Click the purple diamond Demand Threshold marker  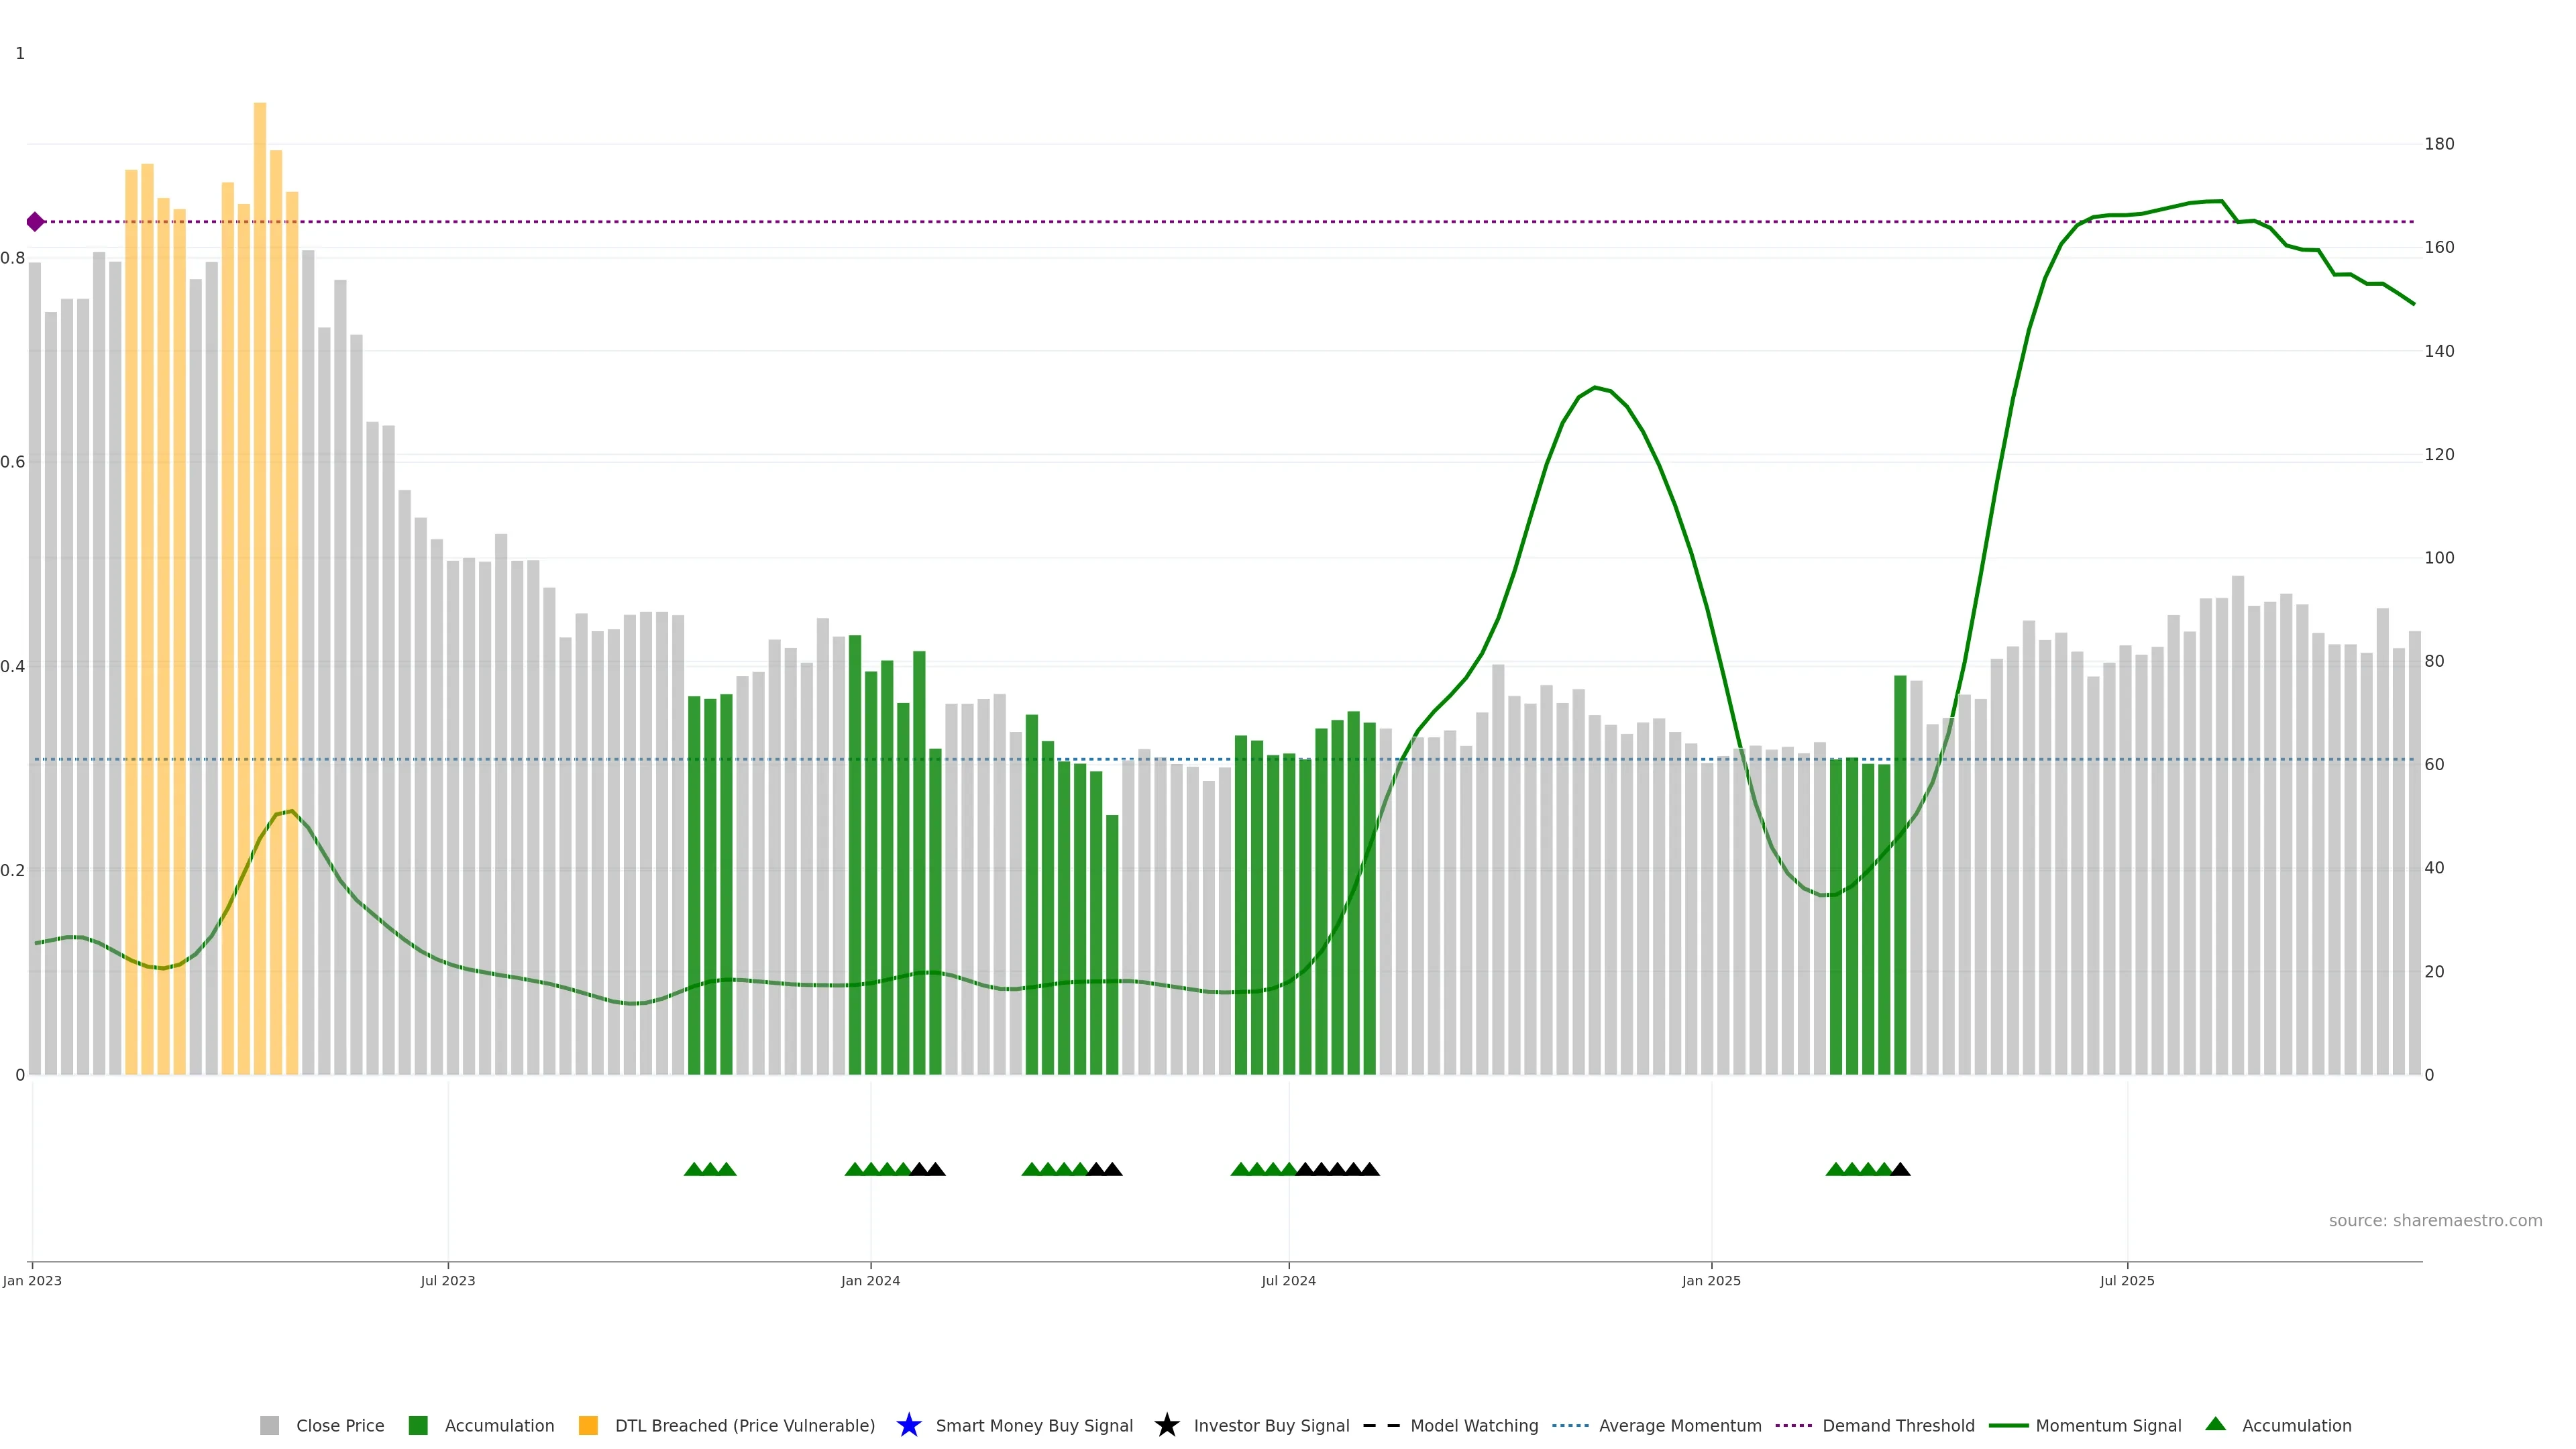pos(35,222)
